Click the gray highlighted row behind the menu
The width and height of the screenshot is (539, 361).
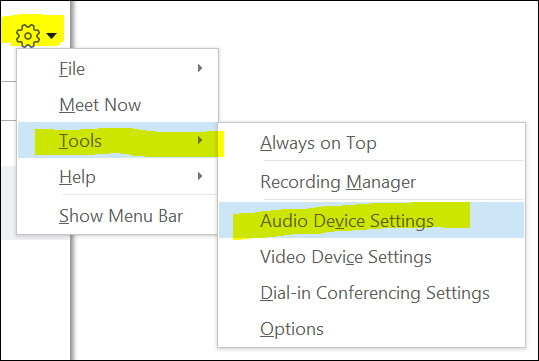tap(9, 203)
